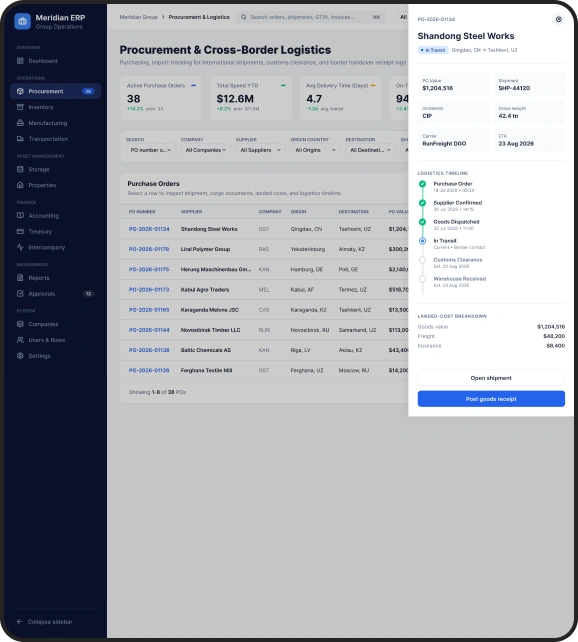Screen dimensions: 578x642
Task: Click the Storage sidebar icon
Action: (x=20, y=169)
